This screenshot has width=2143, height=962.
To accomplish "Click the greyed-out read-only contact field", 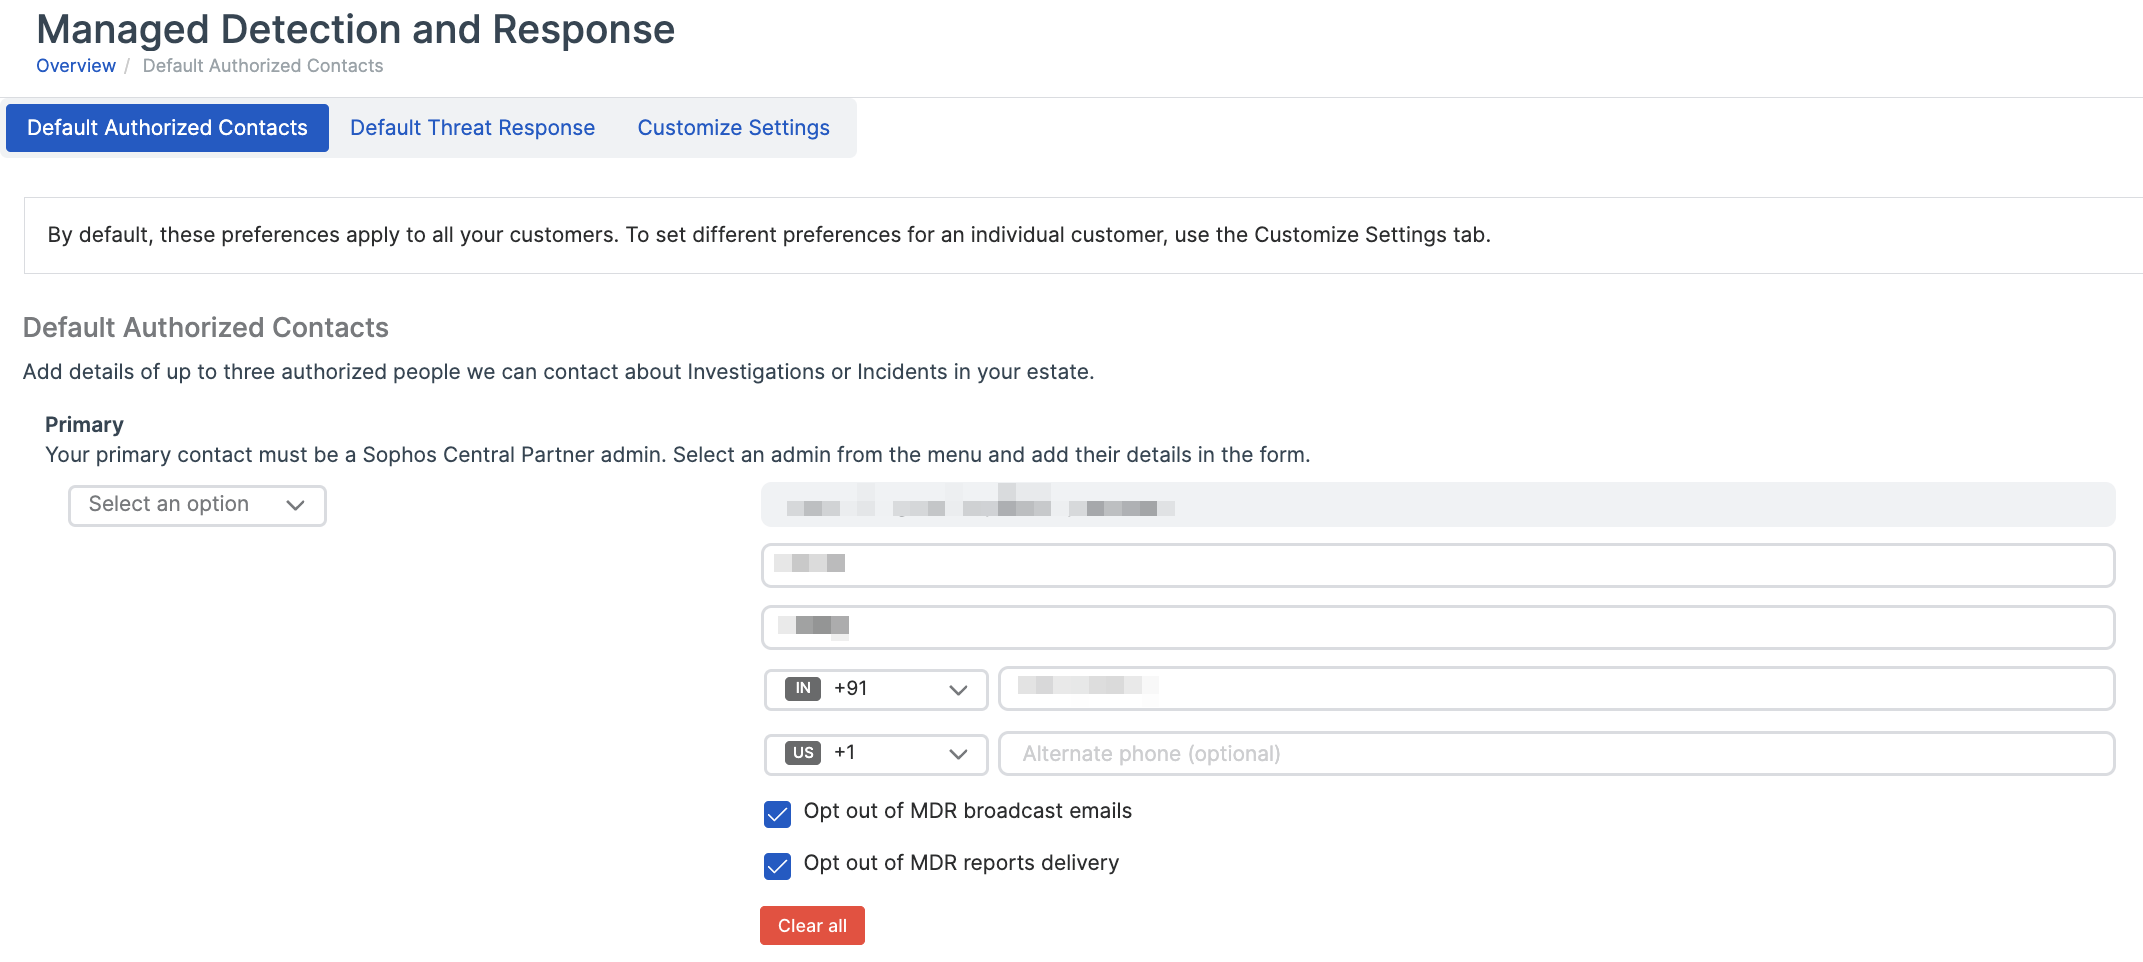I will pyautogui.click(x=1437, y=505).
